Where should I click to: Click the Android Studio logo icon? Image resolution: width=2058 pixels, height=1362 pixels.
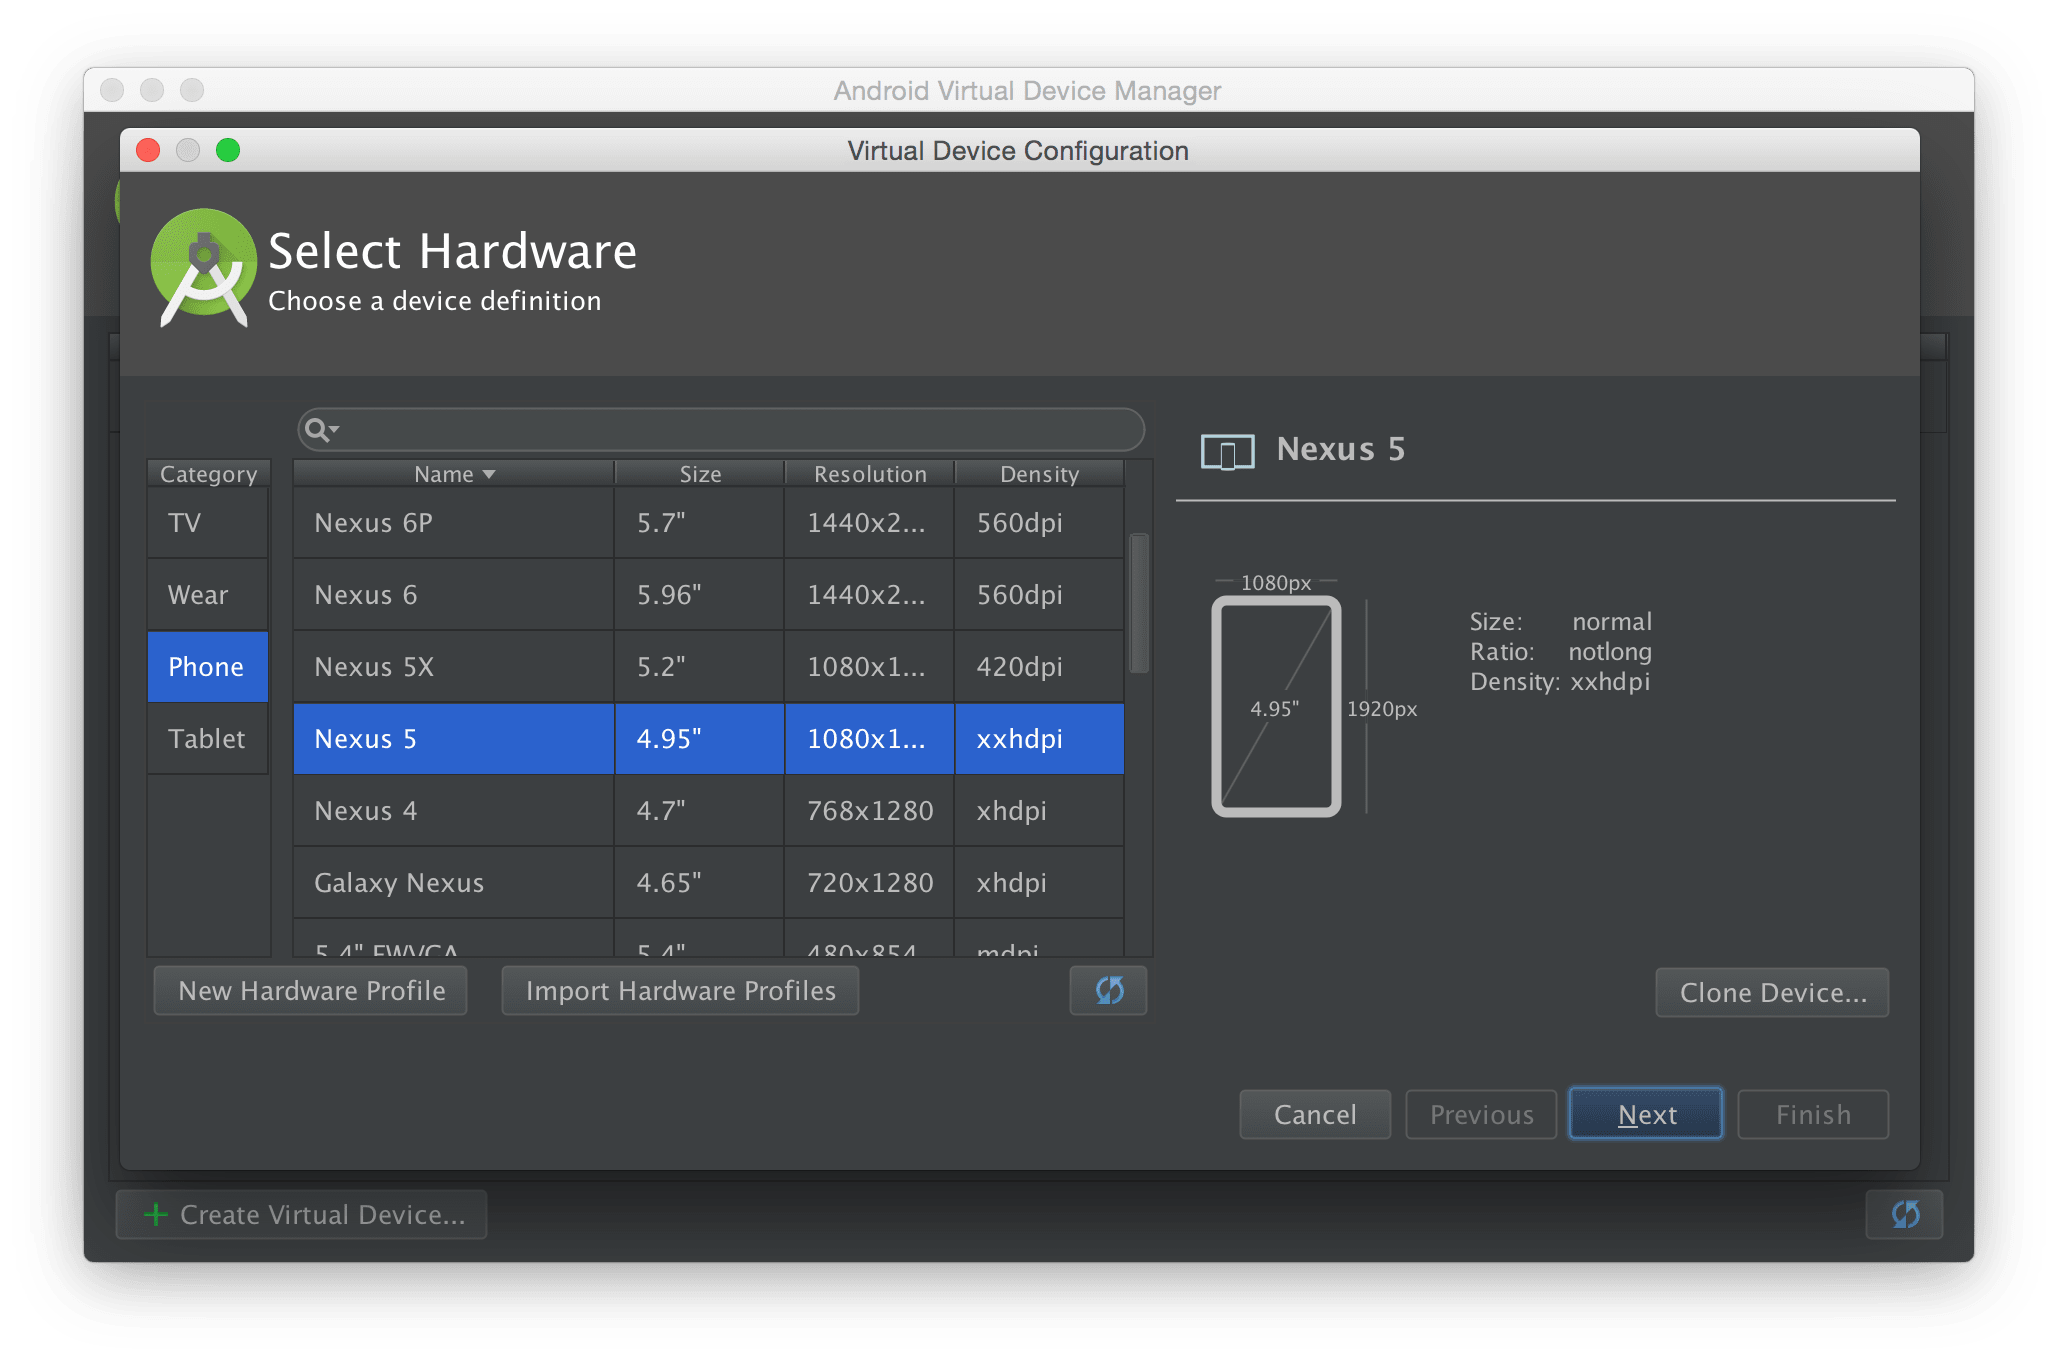pos(203,267)
